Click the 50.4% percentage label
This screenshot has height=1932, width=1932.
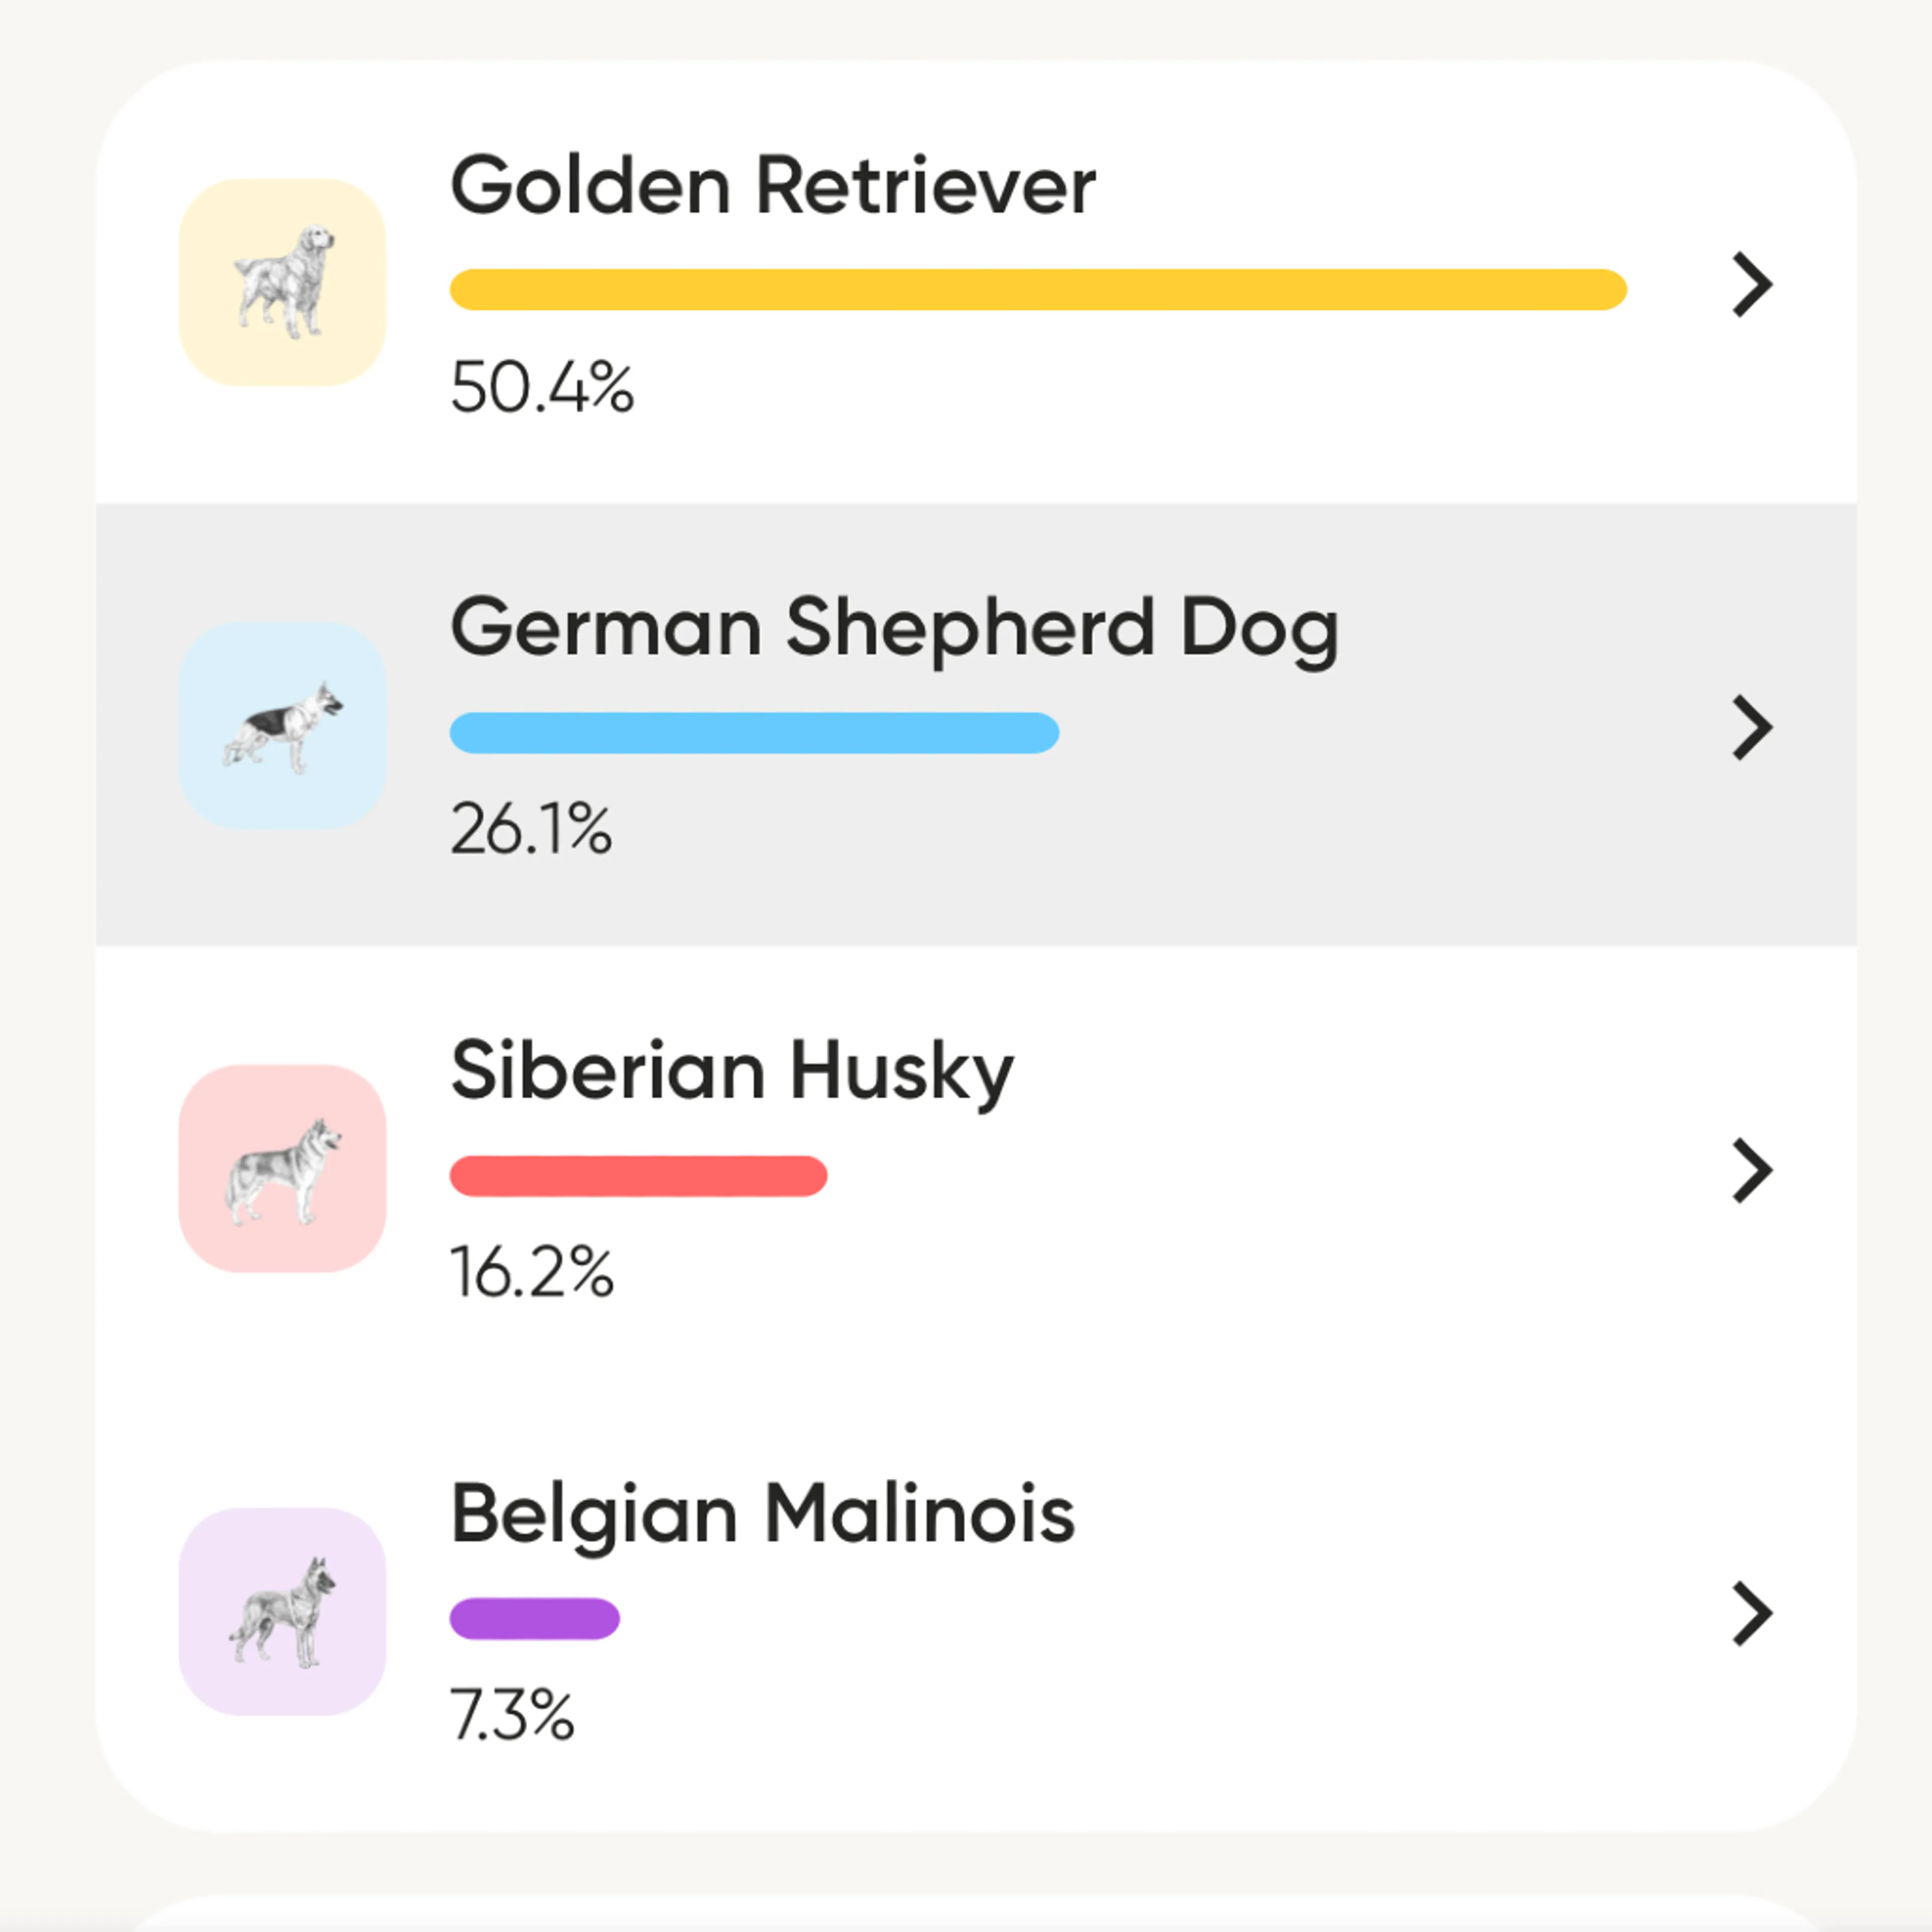[x=542, y=387]
